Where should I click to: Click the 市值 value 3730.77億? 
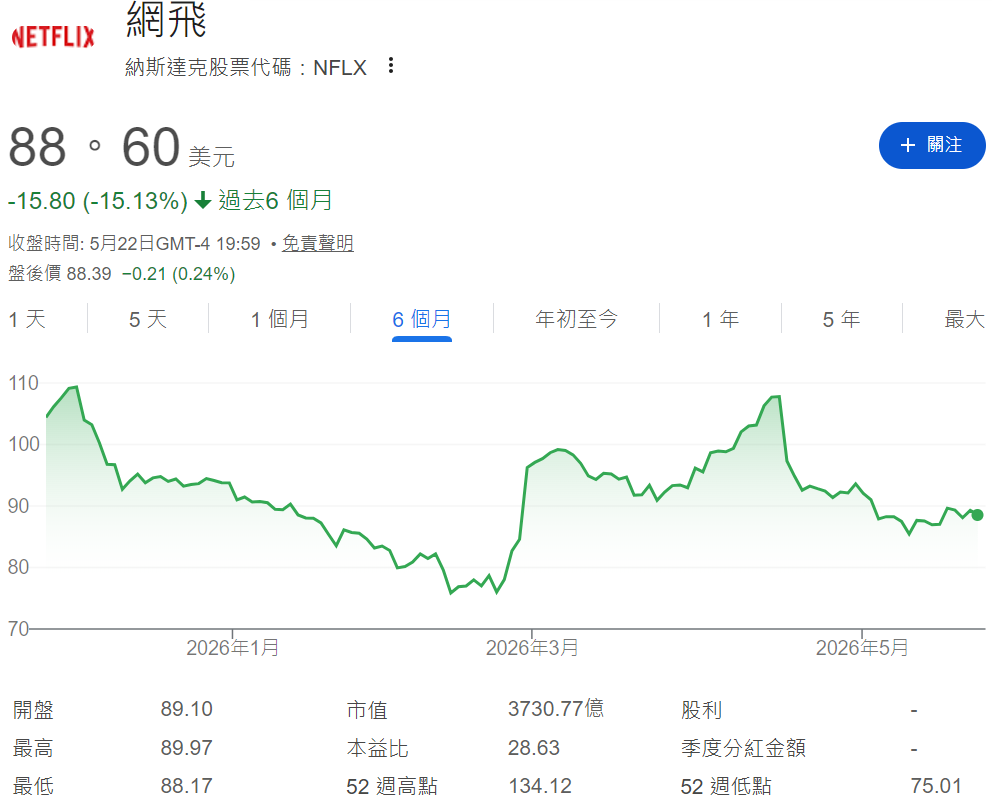(x=556, y=709)
